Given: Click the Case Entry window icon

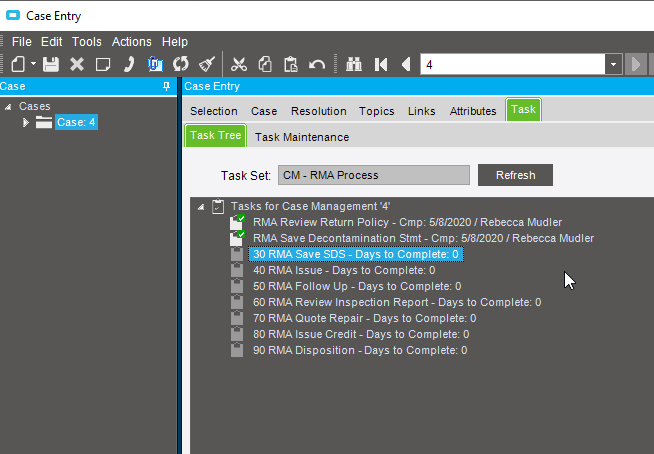Looking at the screenshot, I should click(x=13, y=15).
